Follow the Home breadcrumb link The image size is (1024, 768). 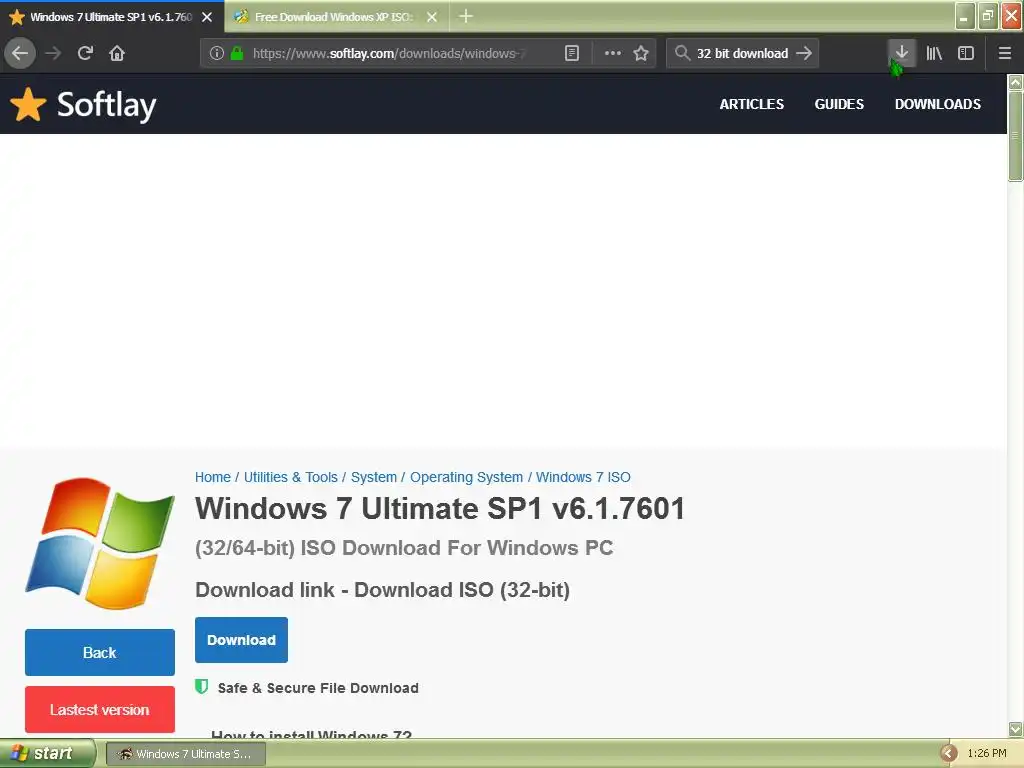pos(213,477)
